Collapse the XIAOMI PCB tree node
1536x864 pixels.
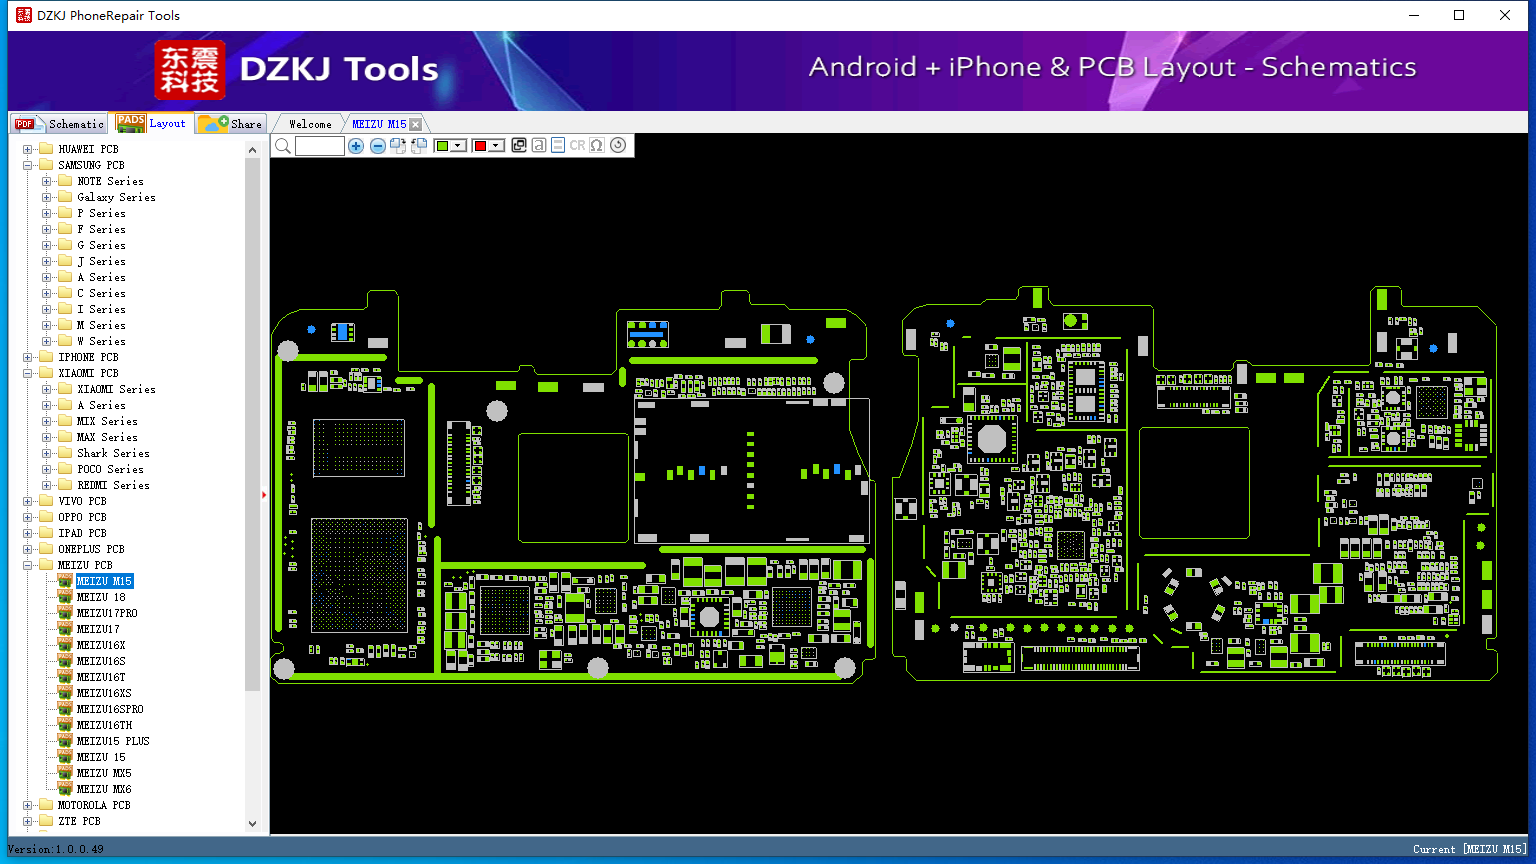pyautogui.click(x=28, y=373)
